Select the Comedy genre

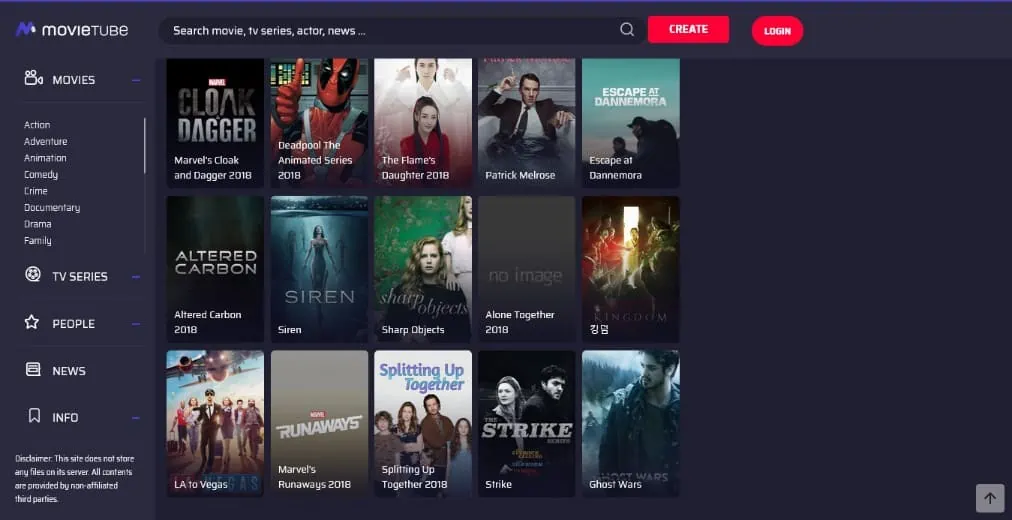tap(41, 175)
